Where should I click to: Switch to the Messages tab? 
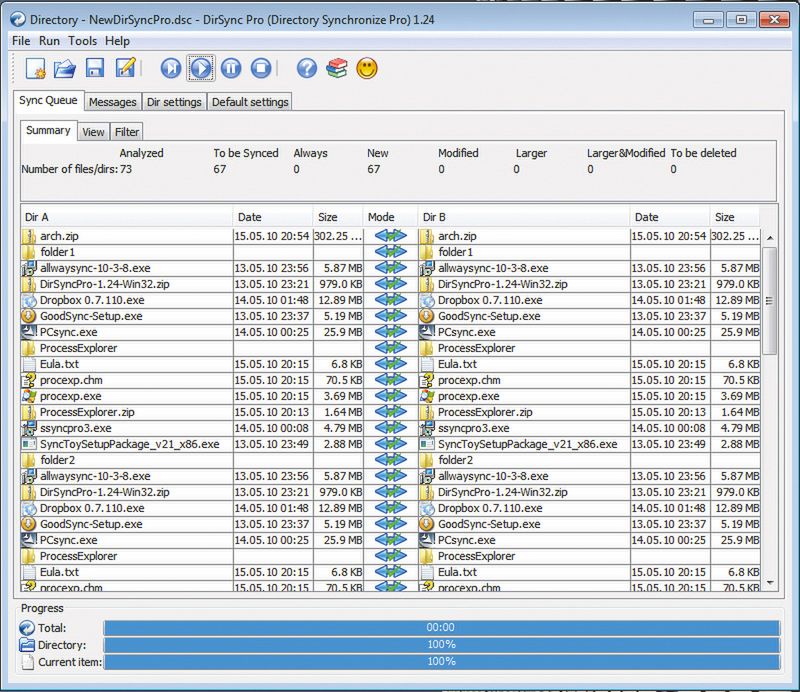point(112,102)
